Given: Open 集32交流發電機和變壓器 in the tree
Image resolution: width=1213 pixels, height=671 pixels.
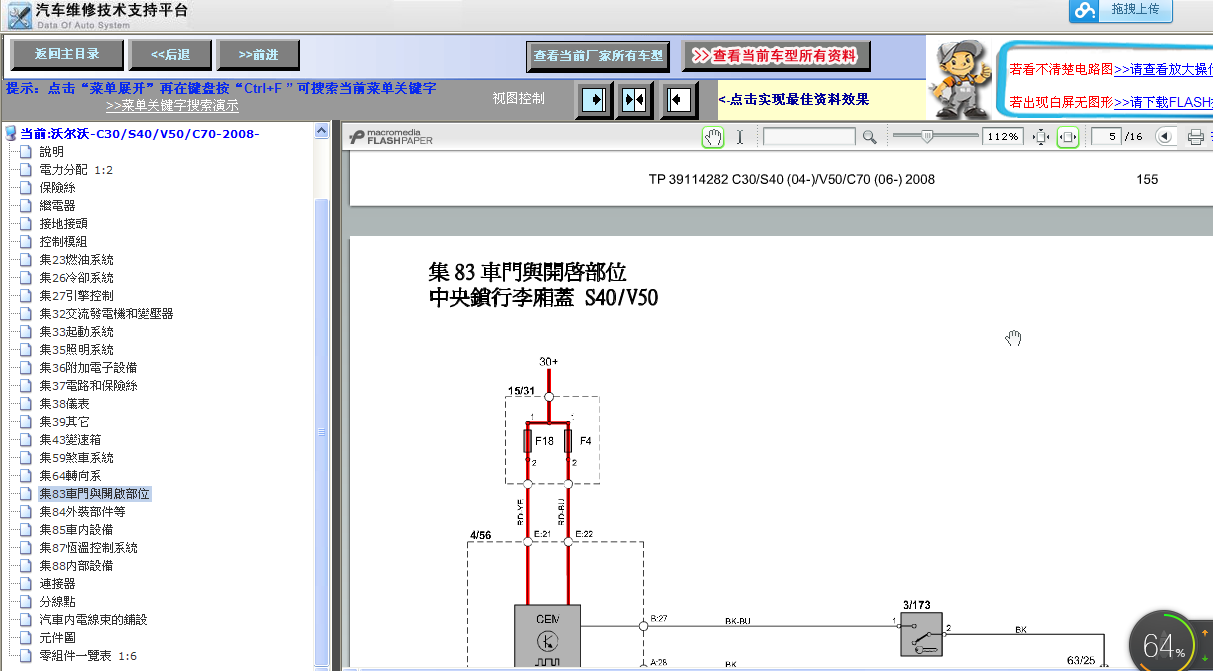Looking at the screenshot, I should click(x=106, y=314).
